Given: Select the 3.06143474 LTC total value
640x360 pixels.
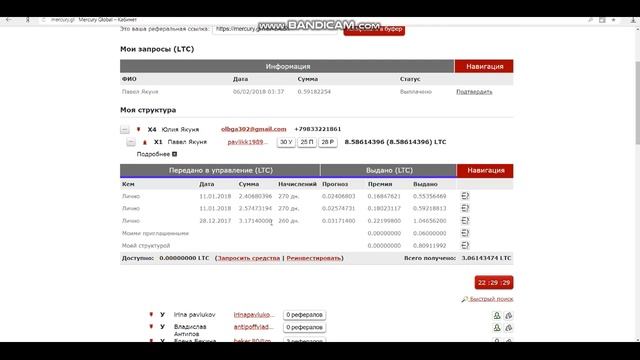Looking at the screenshot, I should (486, 258).
